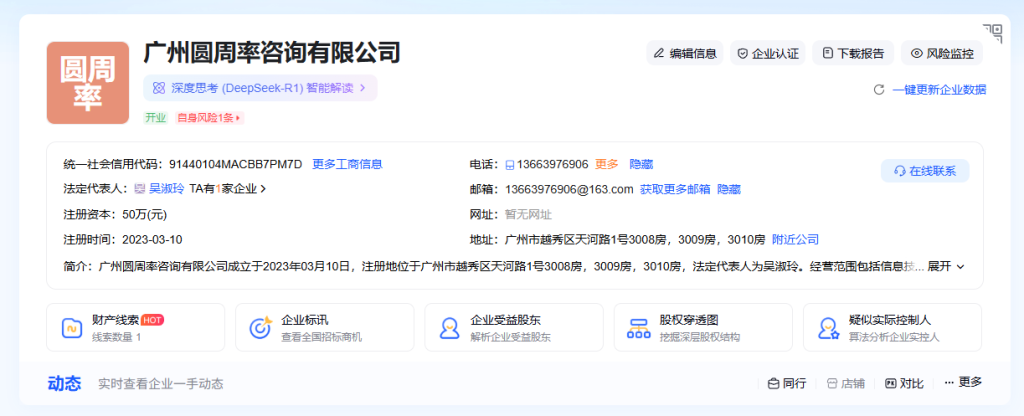Viewport: 1024px width, 416px height.
Task: Click 编辑信息 edit button
Action: tap(684, 53)
